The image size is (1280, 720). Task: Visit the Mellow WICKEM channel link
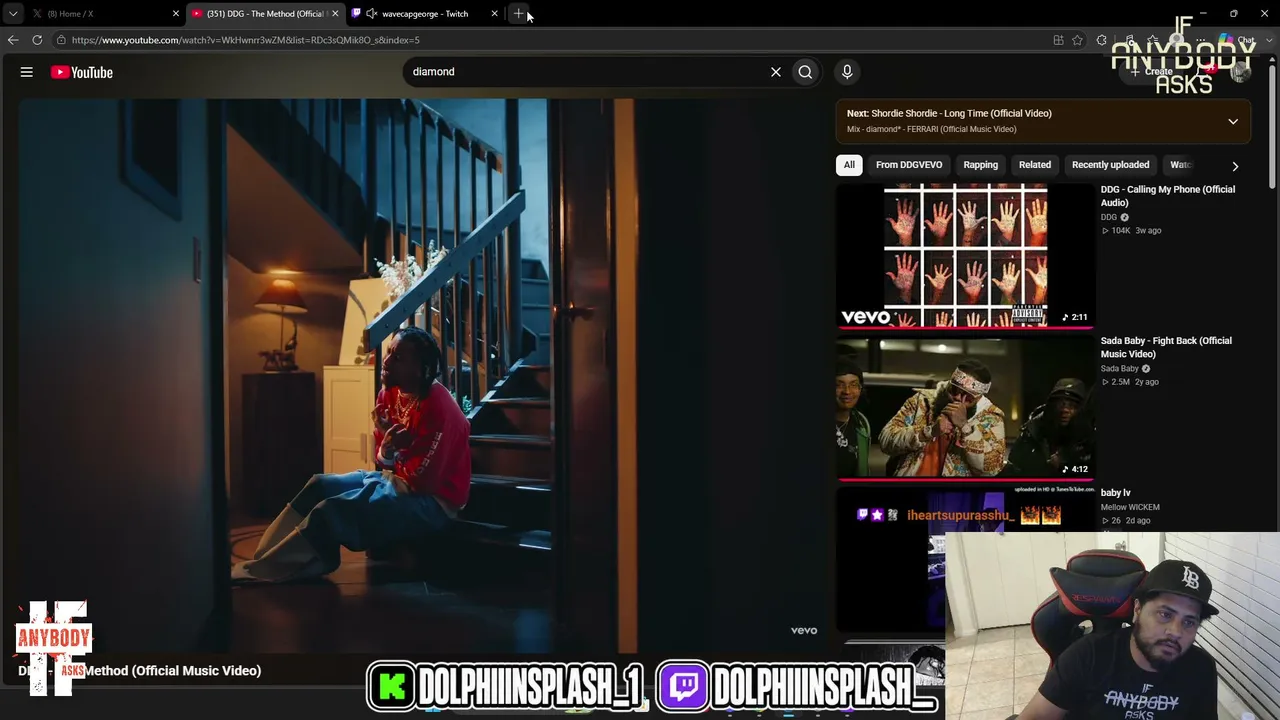click(1130, 508)
